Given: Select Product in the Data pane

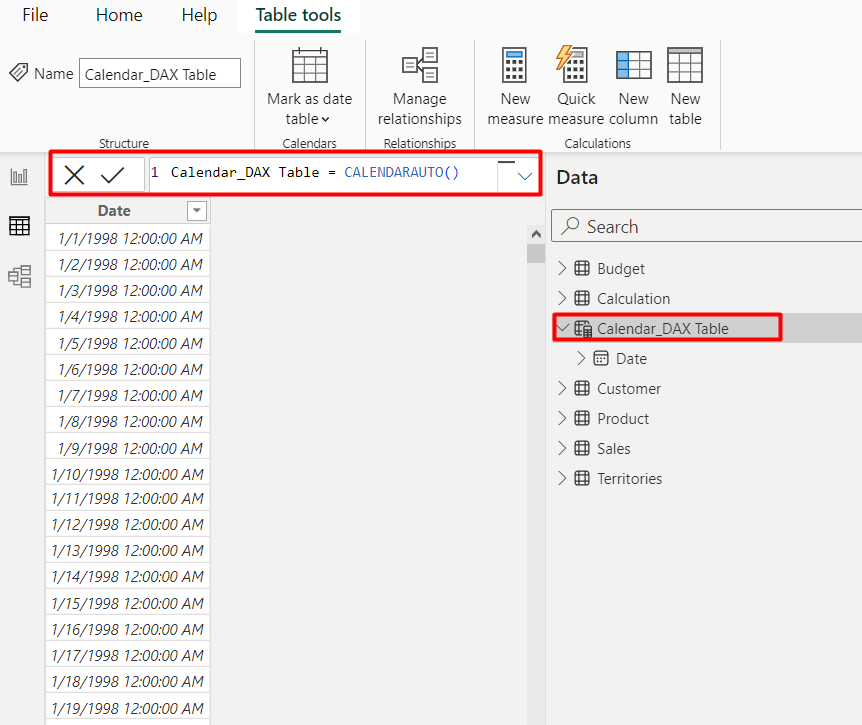Looking at the screenshot, I should (x=623, y=418).
